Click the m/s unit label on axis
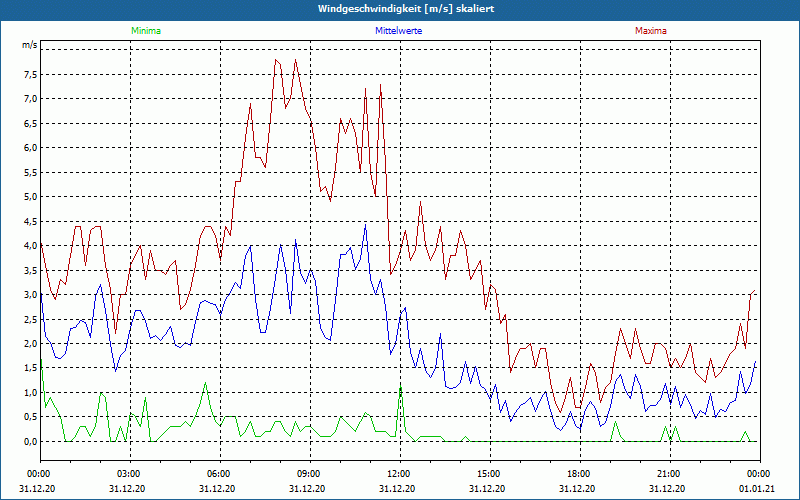 pos(30,45)
